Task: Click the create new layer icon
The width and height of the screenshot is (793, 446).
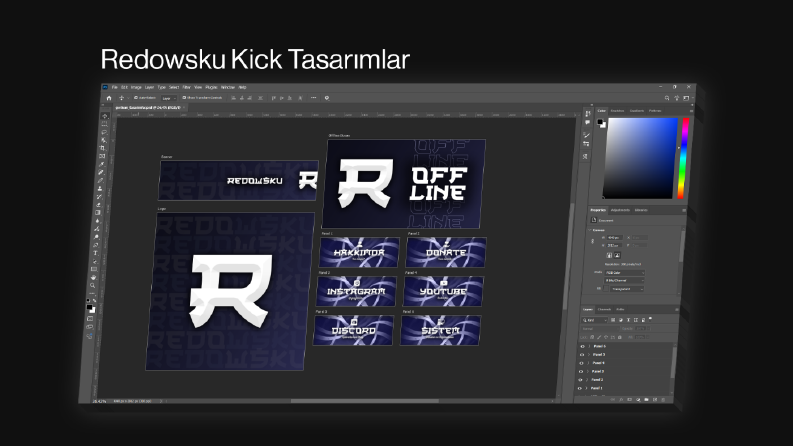Action: click(x=655, y=399)
